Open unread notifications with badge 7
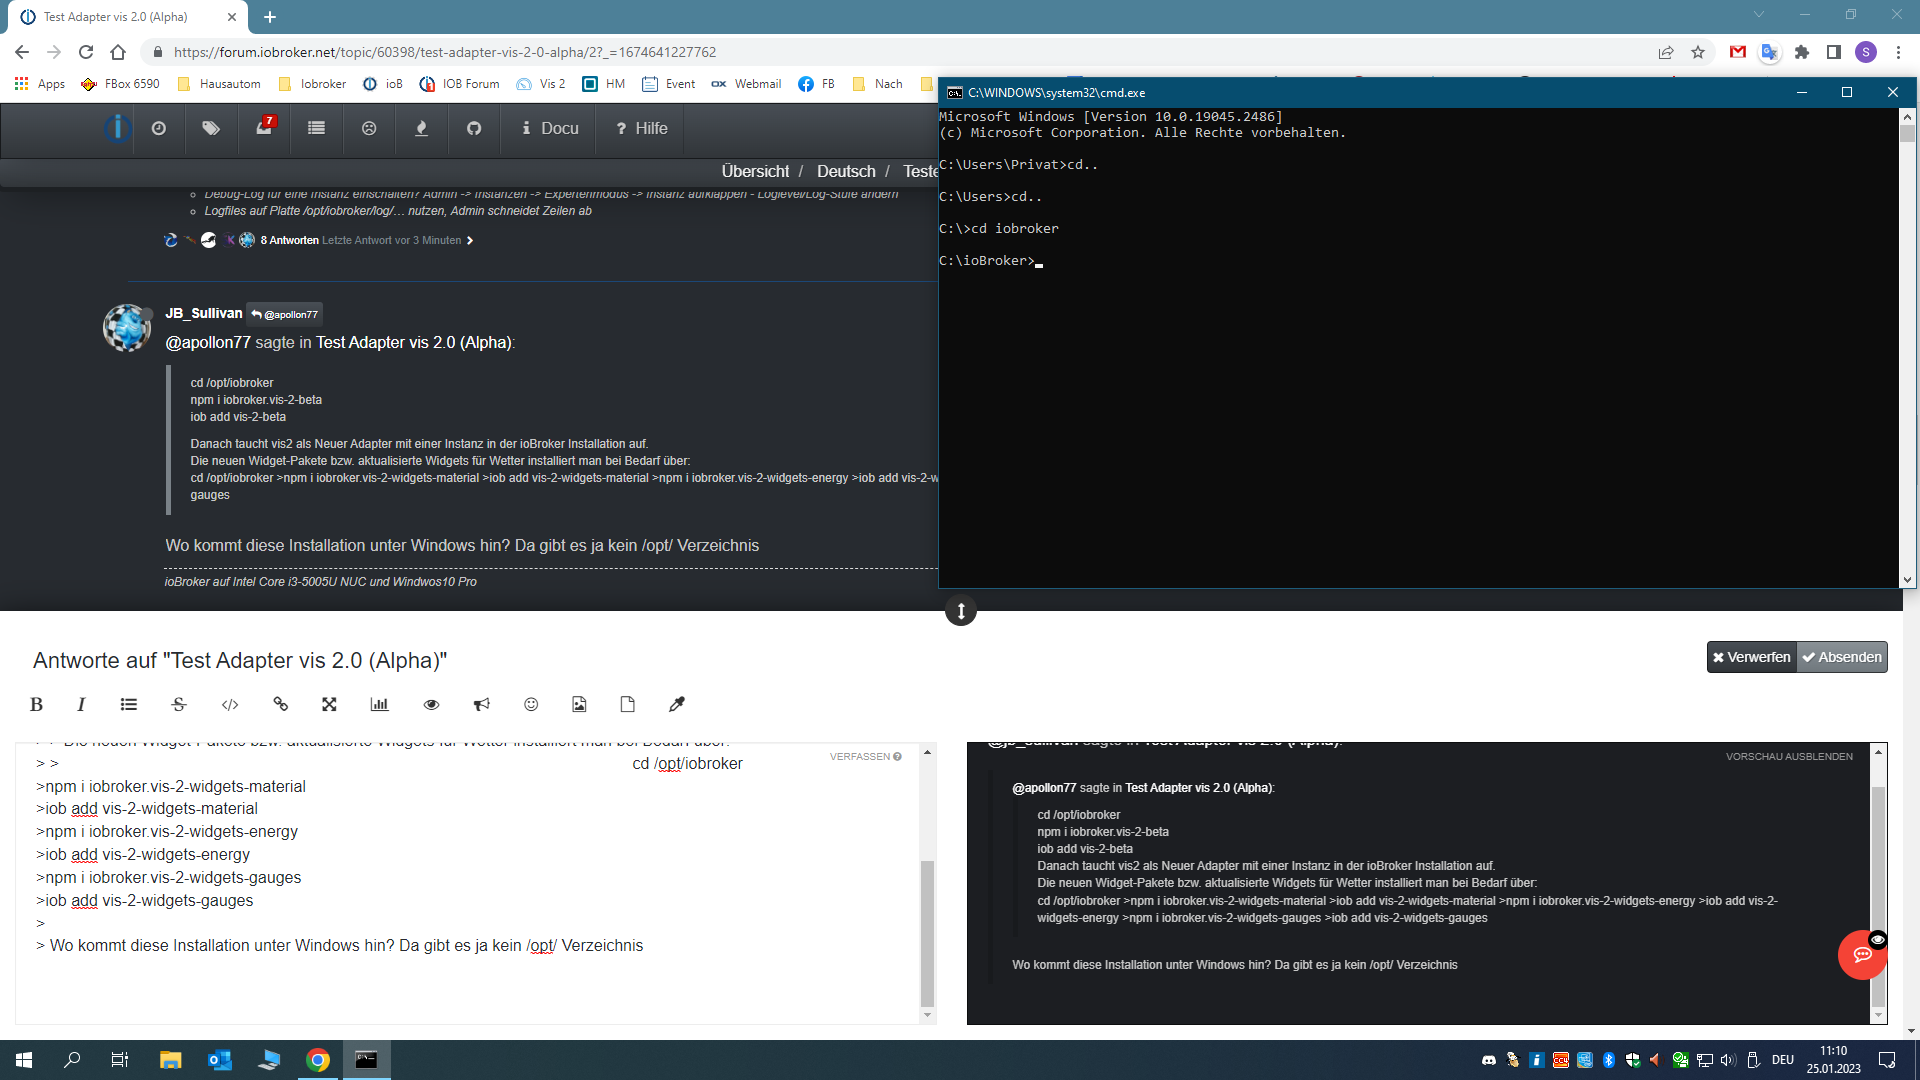Viewport: 1920px width, 1080px height. pos(264,128)
